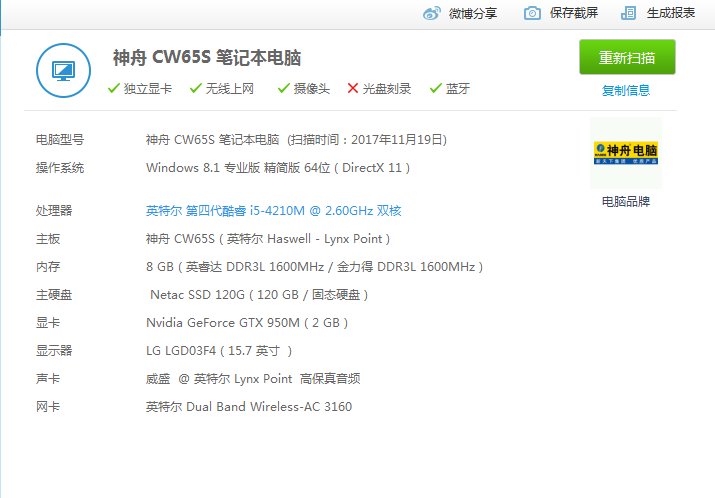Click the 威盛 Lynx Point 高保真音频 value
This screenshot has width=715, height=498.
tap(253, 379)
